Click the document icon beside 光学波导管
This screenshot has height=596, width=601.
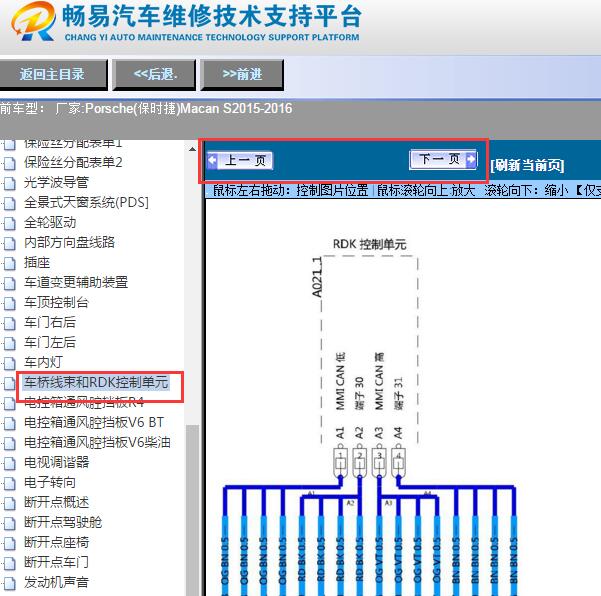[x=10, y=183]
